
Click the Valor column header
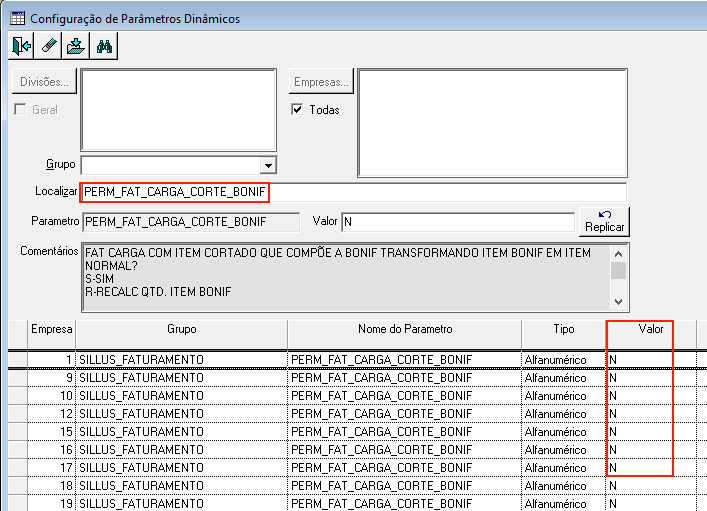coord(651,334)
